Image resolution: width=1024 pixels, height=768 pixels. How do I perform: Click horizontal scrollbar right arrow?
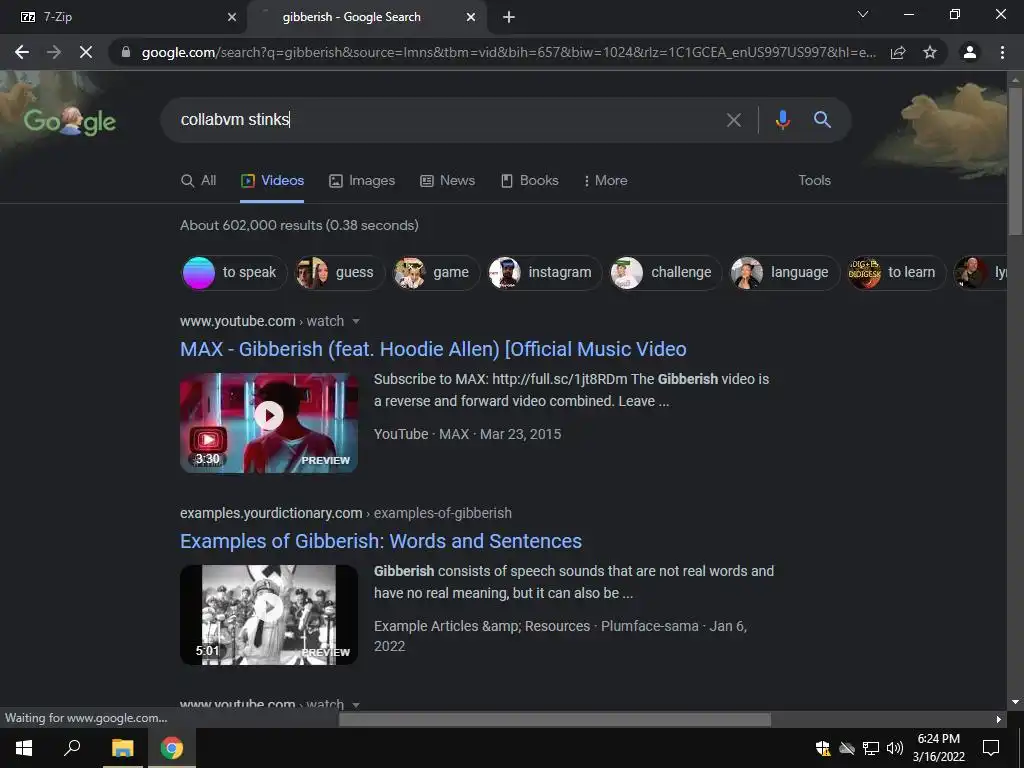point(999,720)
